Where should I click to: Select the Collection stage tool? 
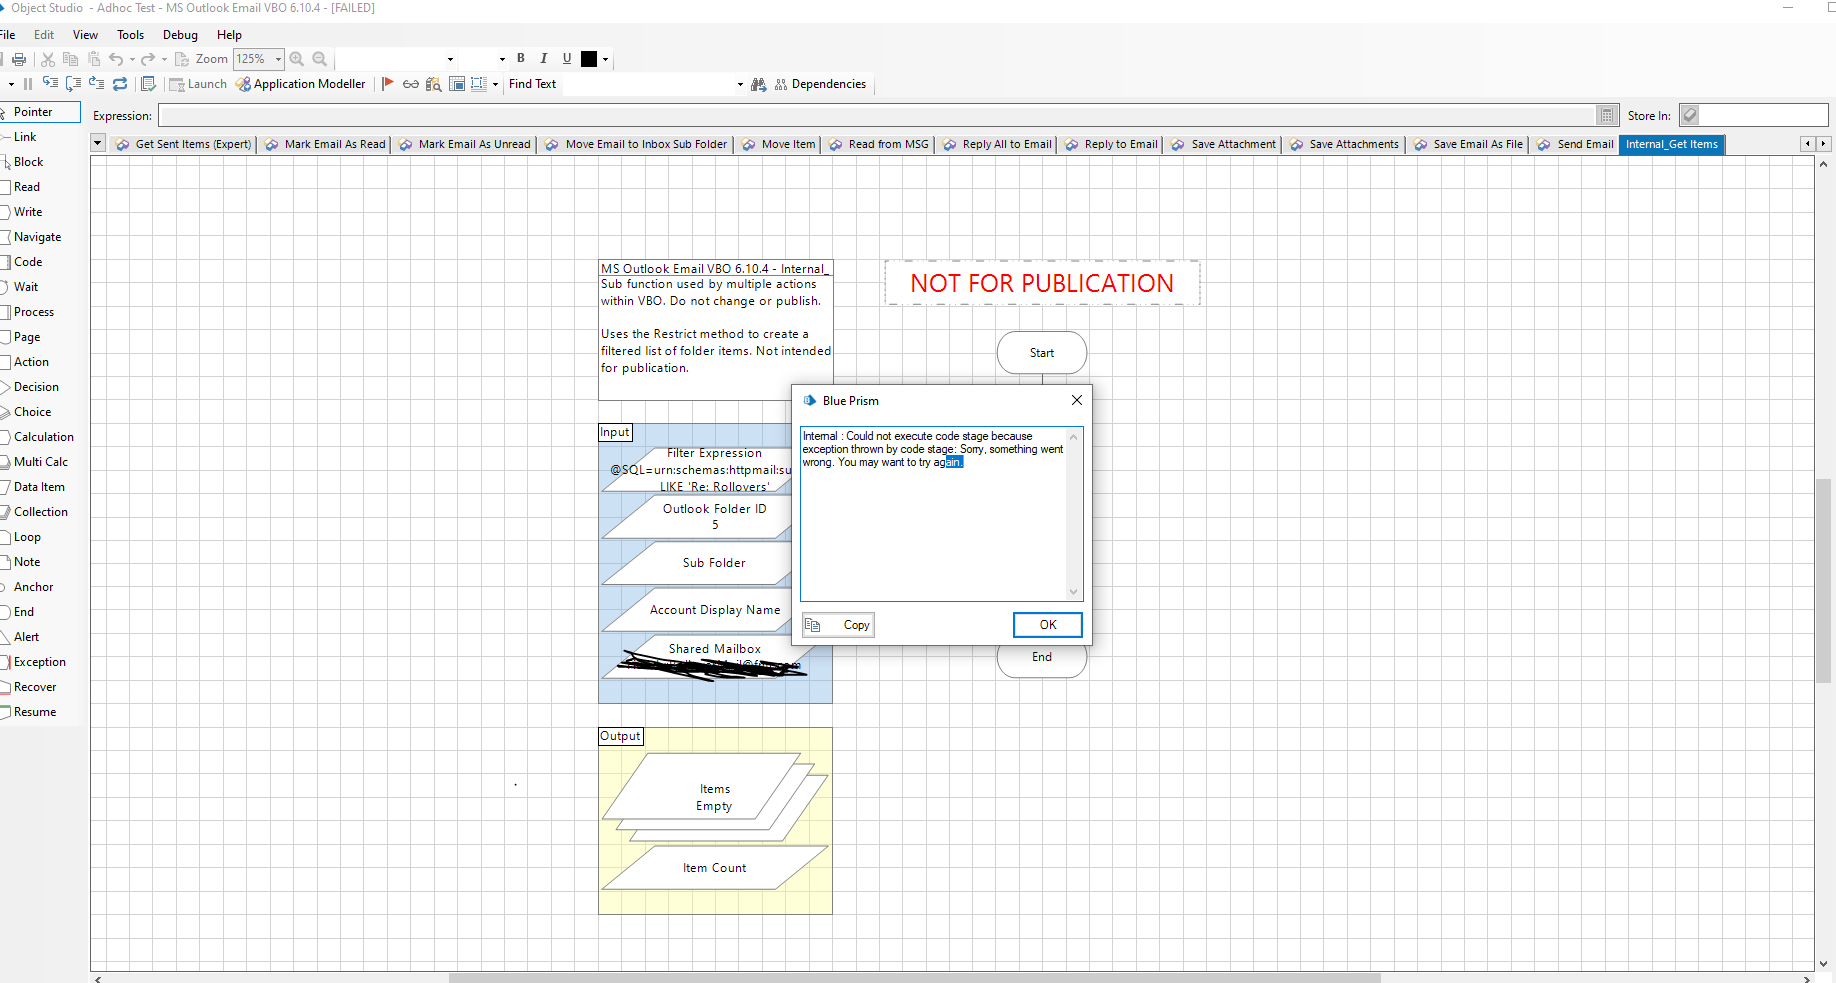(41, 512)
